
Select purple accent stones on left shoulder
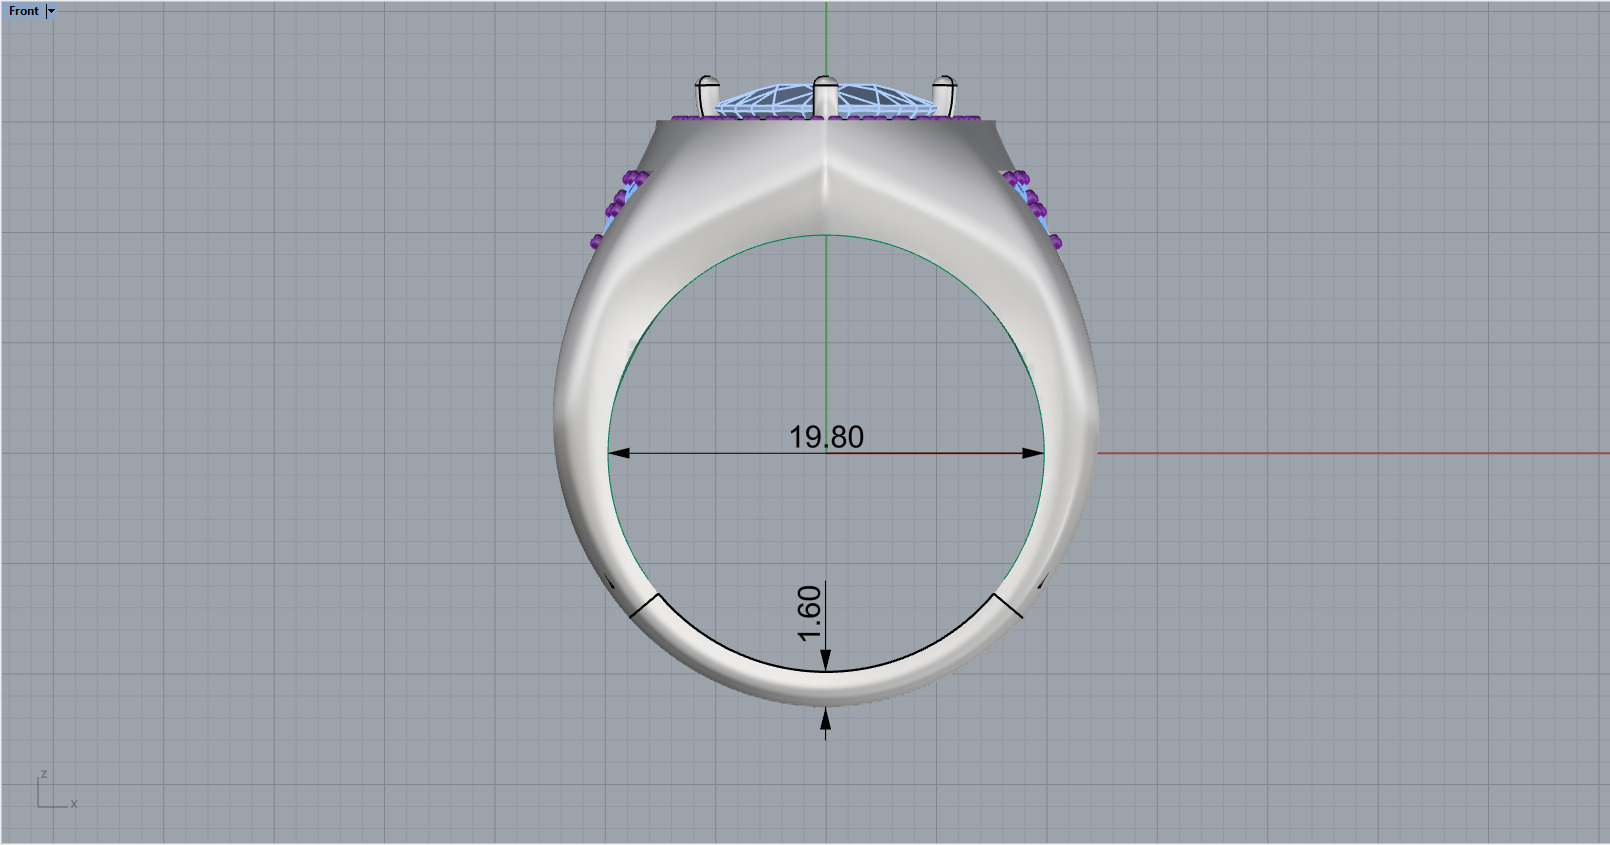(x=620, y=208)
